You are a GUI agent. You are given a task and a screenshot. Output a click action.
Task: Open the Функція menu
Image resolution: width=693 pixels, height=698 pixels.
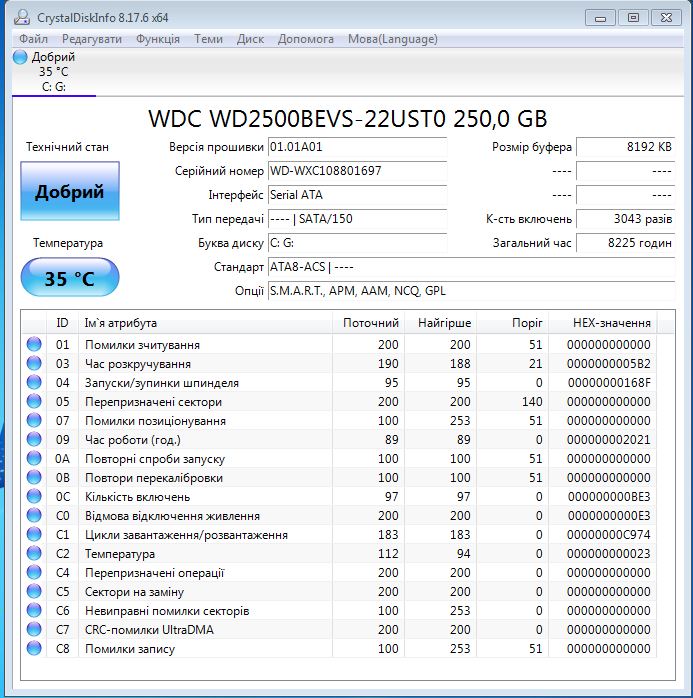(x=157, y=39)
